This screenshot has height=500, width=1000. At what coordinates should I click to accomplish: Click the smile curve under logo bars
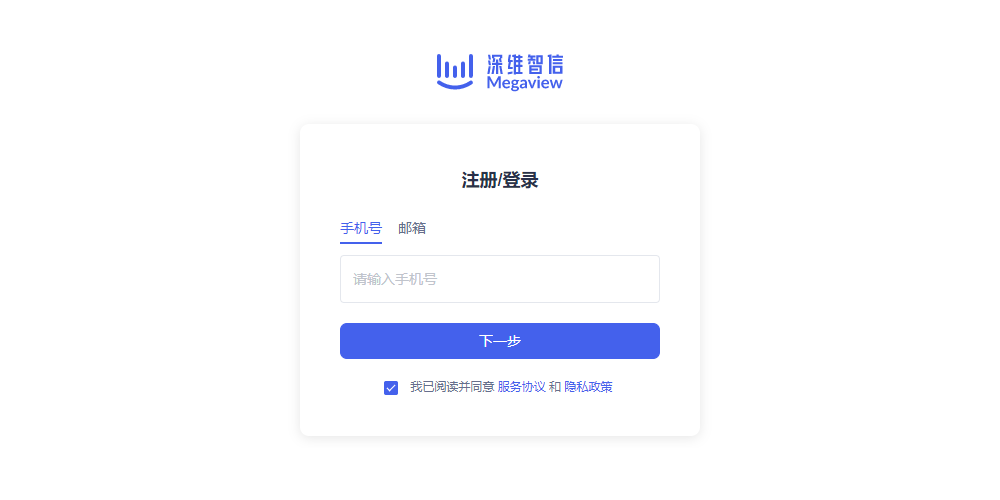455,85
